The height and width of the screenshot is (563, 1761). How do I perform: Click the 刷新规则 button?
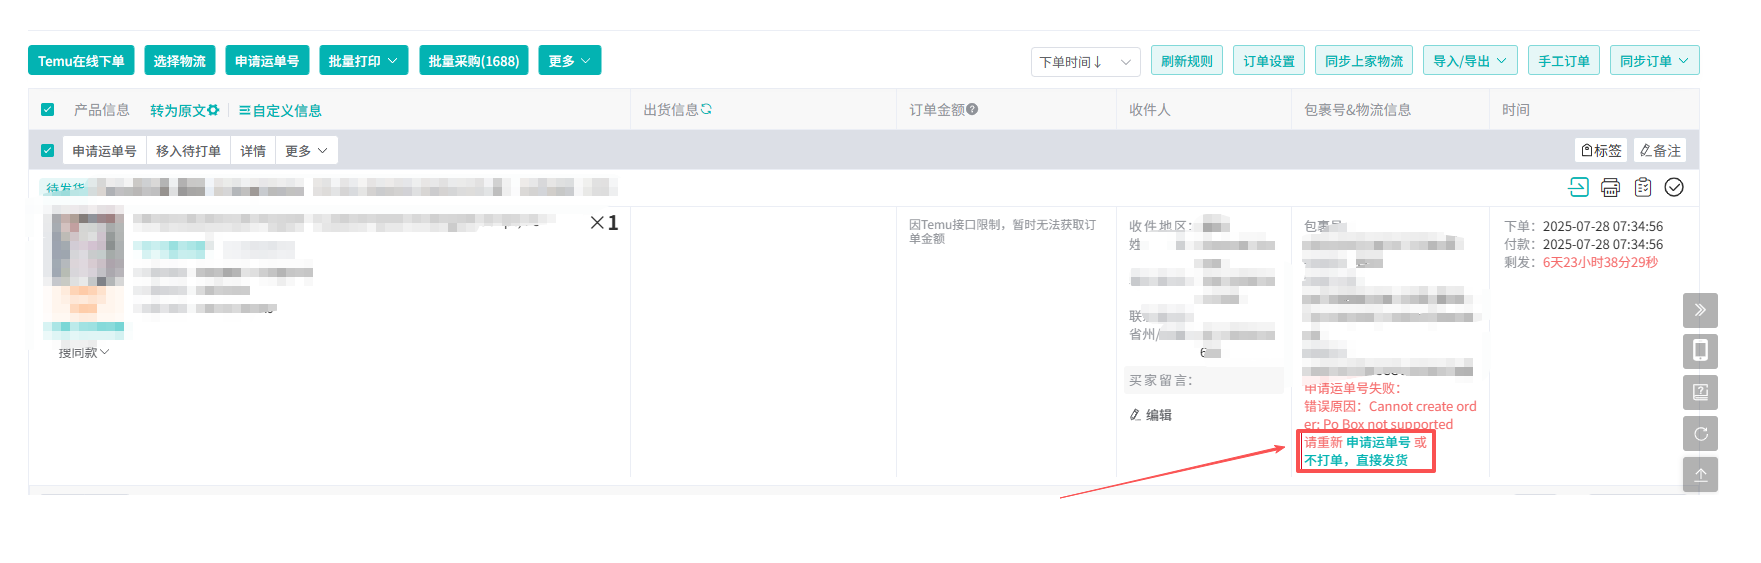[1187, 61]
